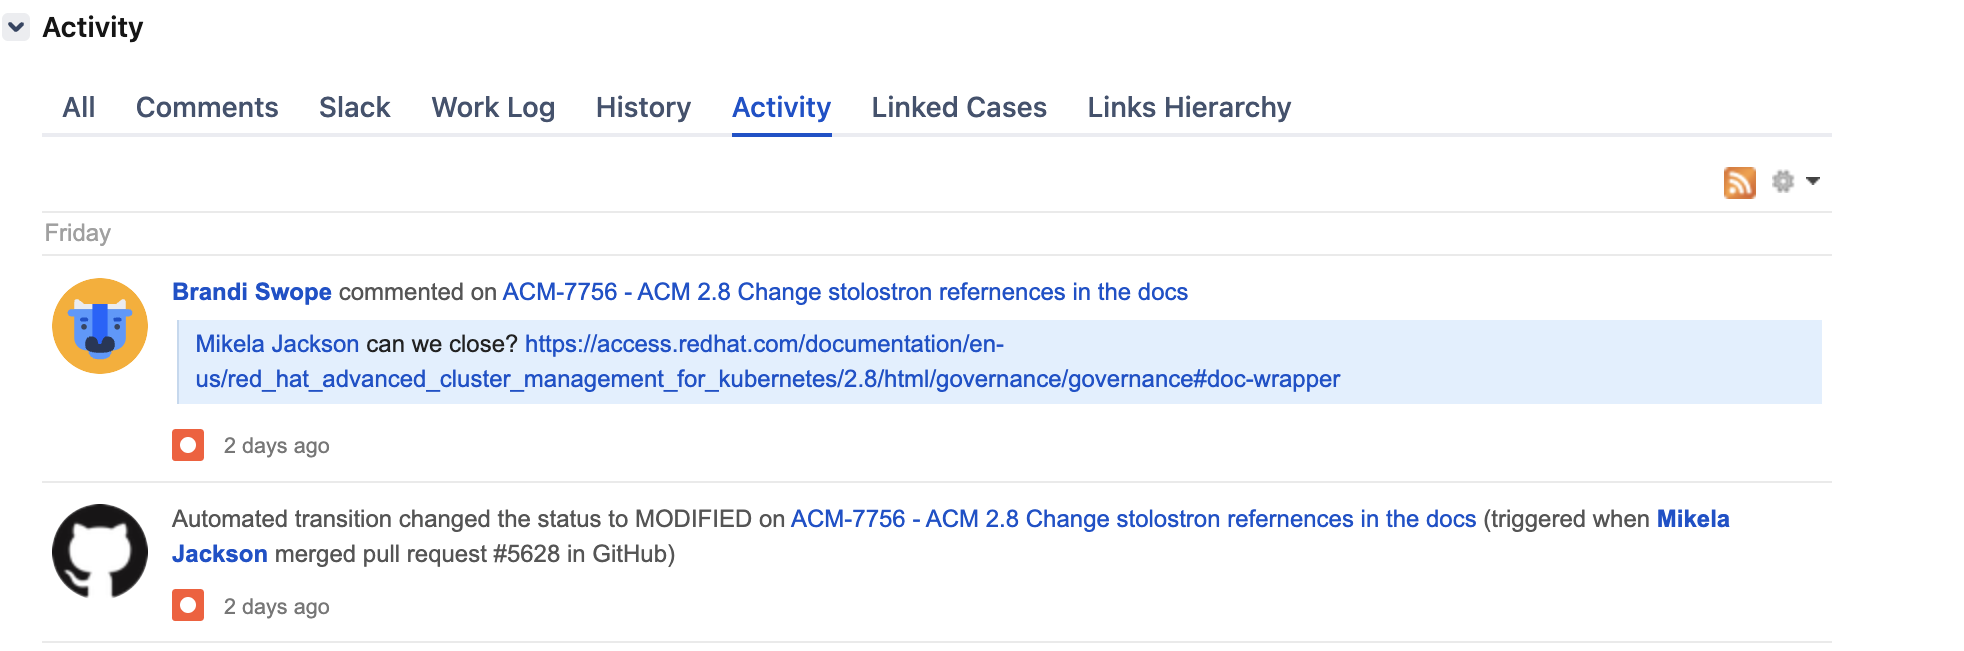Open the activity stream gear settings
The image size is (1964, 651).
[x=1782, y=181]
